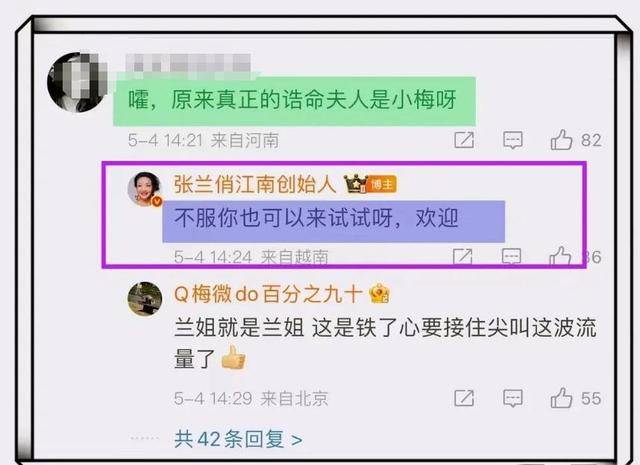Open reply box for the Henan comment
The height and width of the screenshot is (465, 640).
click(x=513, y=140)
